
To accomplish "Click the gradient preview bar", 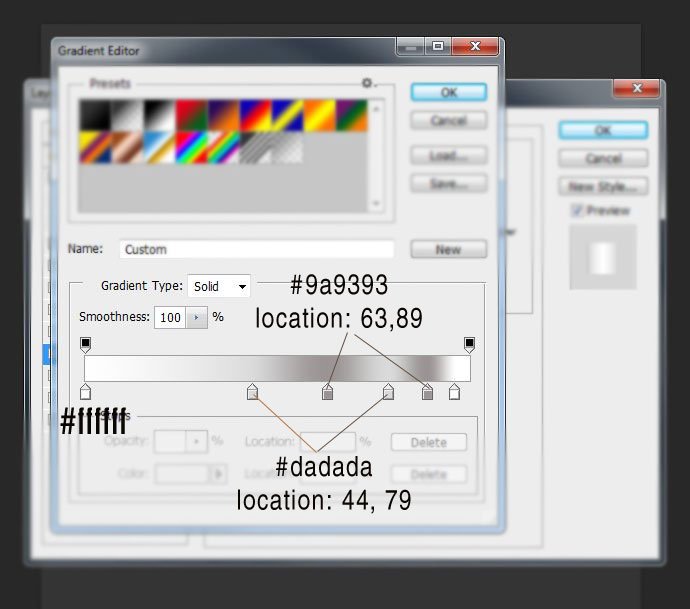I will (277, 368).
